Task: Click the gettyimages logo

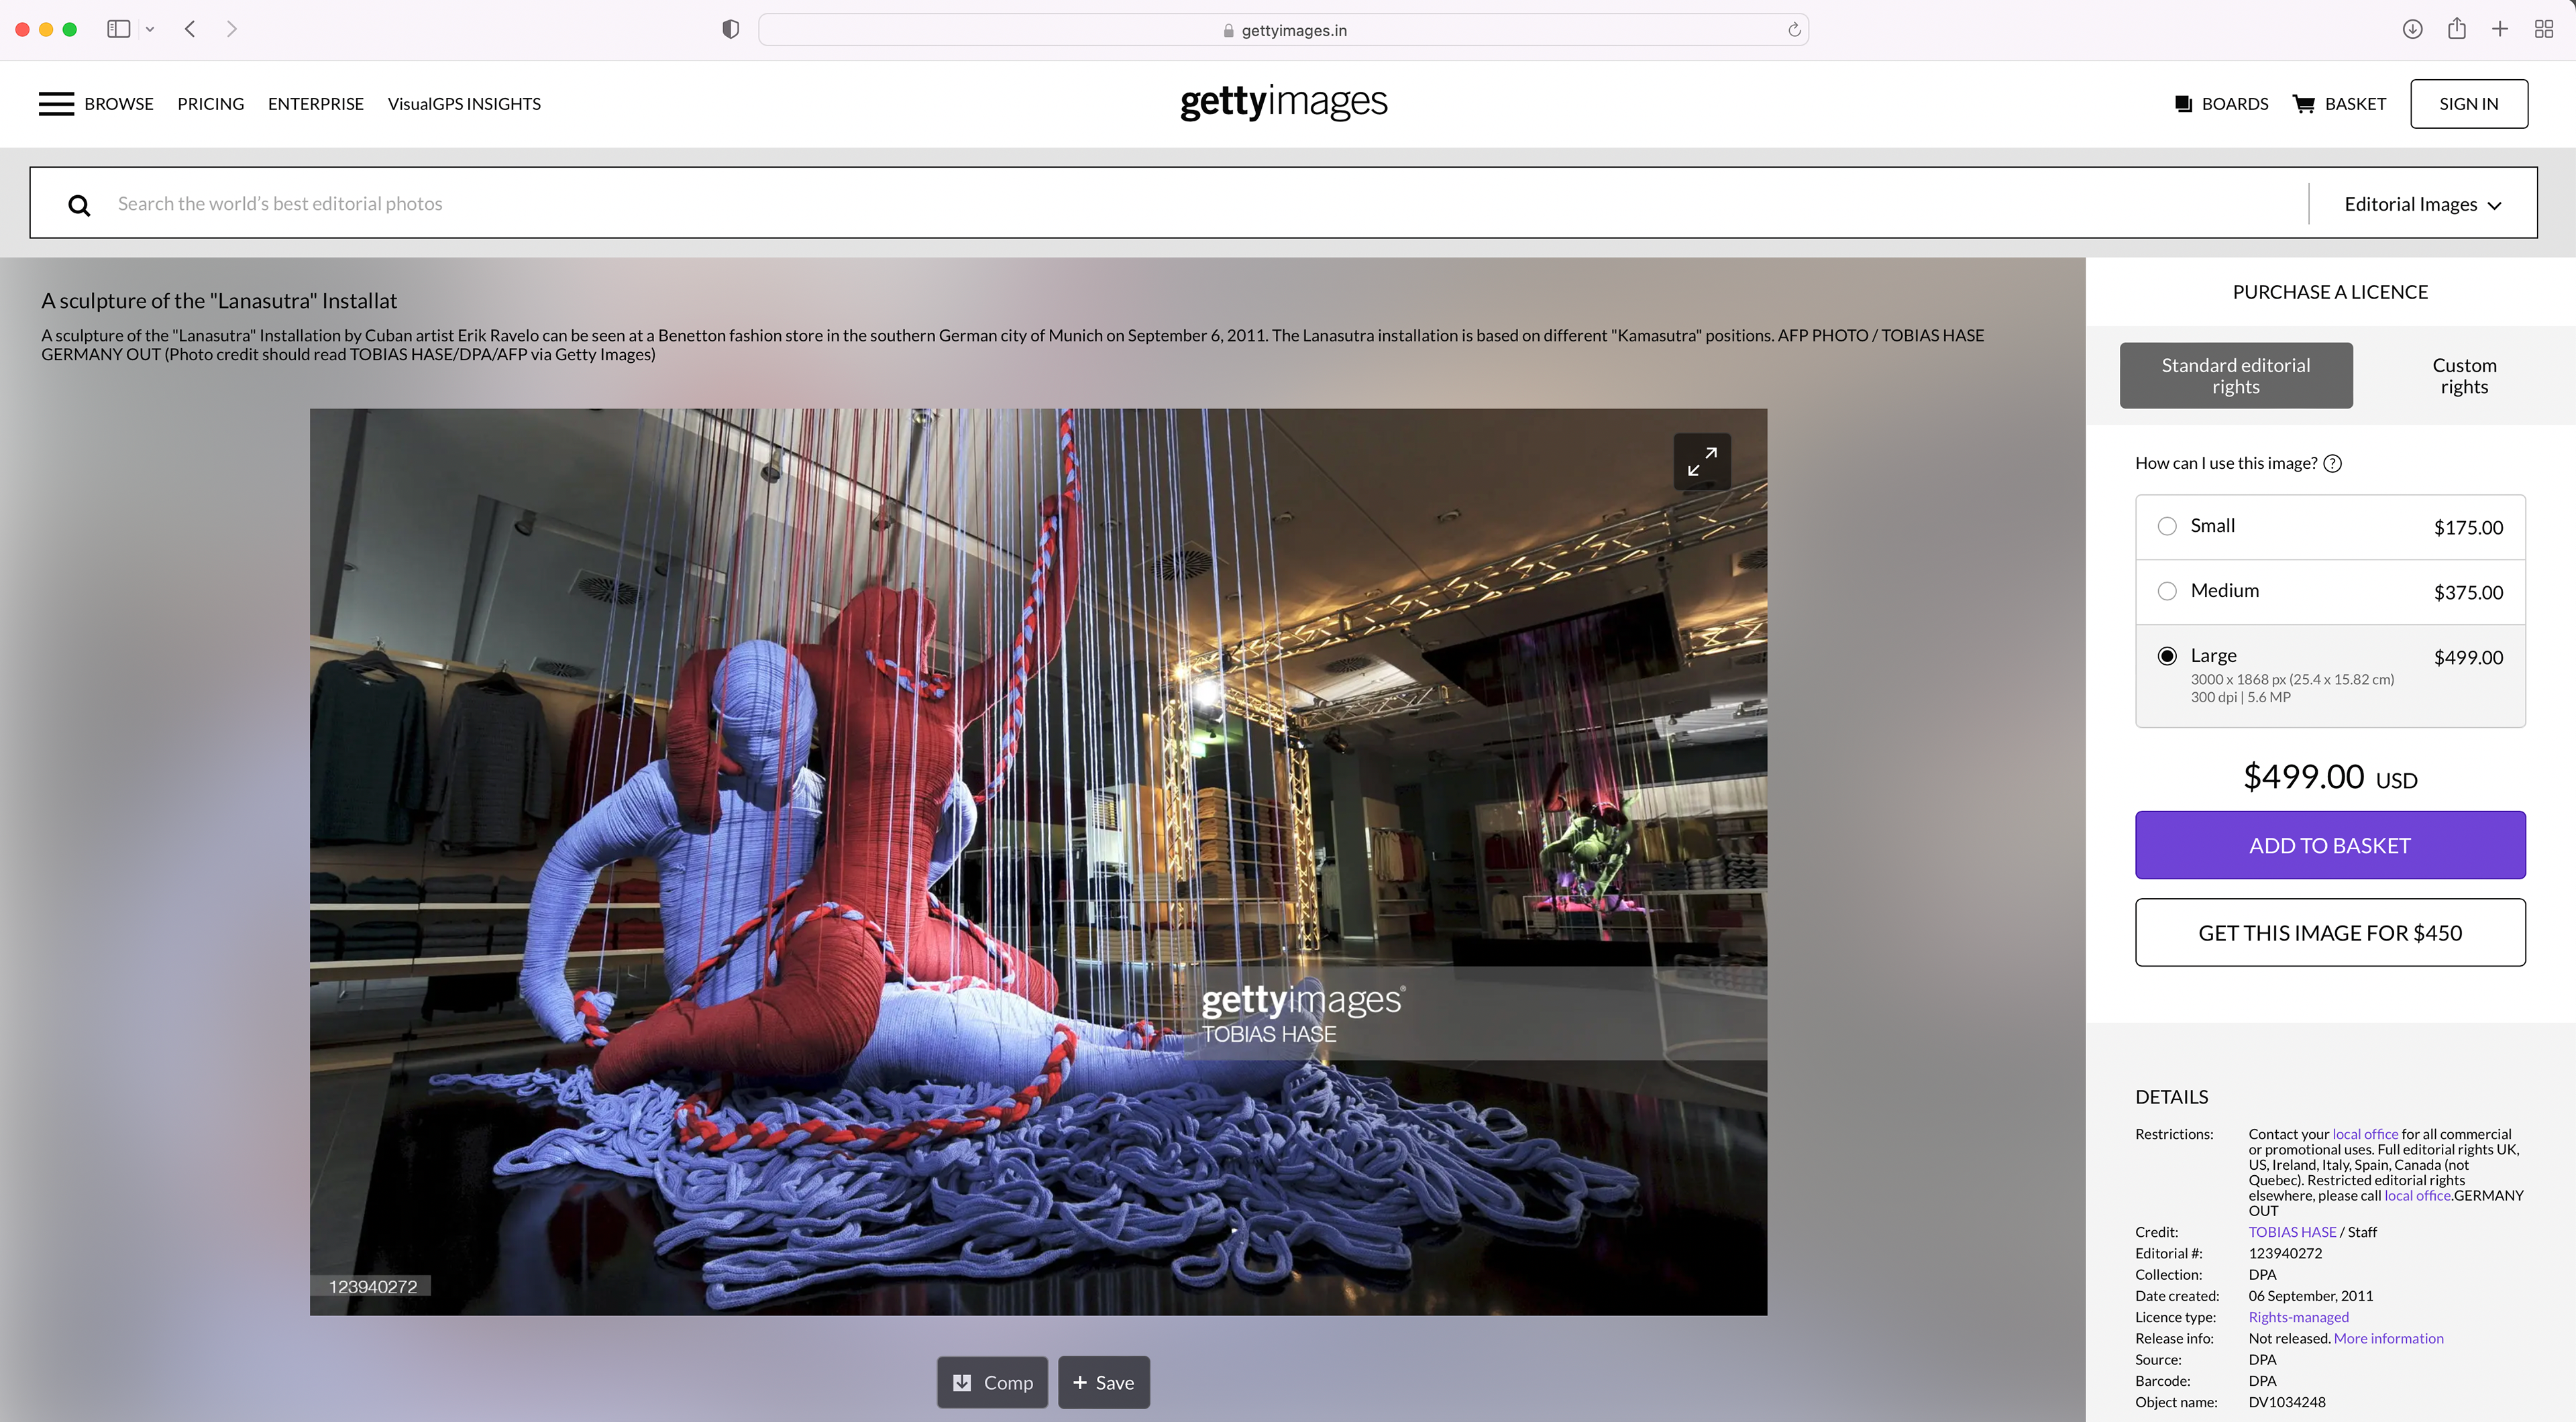Action: point(1284,103)
